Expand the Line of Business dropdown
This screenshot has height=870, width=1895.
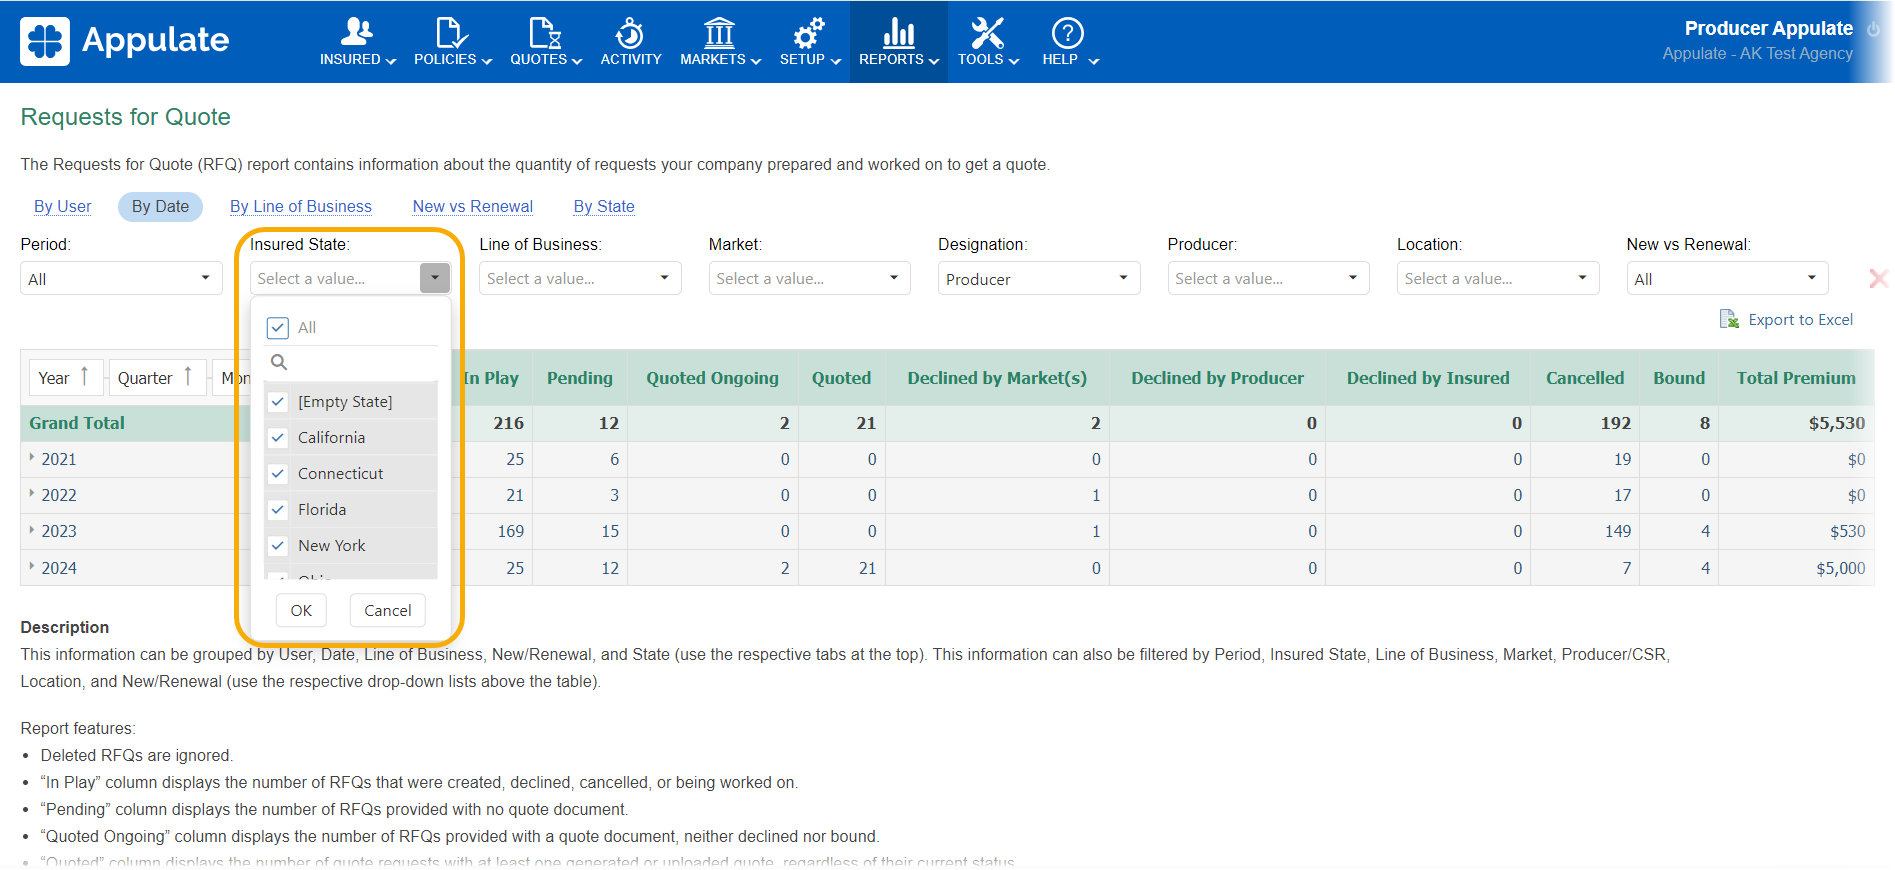click(x=580, y=279)
